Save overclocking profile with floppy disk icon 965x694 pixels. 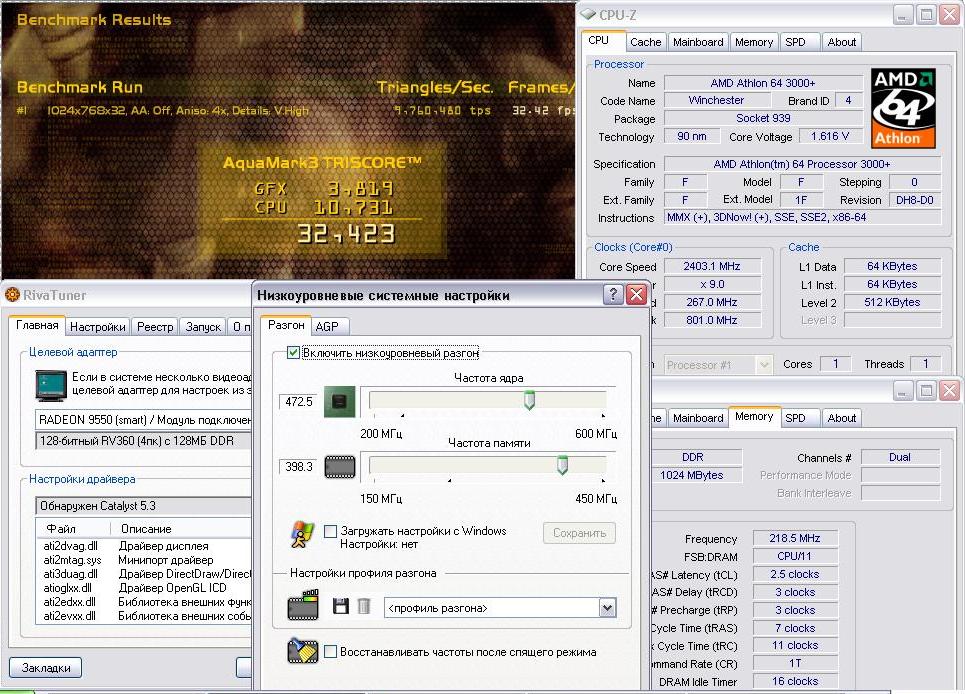pyautogui.click(x=341, y=607)
